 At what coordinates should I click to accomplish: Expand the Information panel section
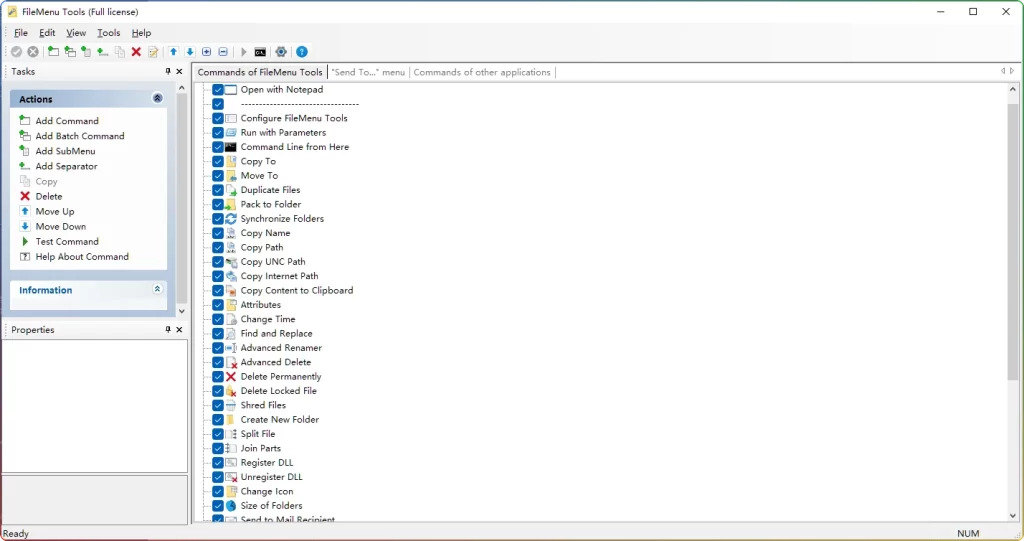click(157, 290)
